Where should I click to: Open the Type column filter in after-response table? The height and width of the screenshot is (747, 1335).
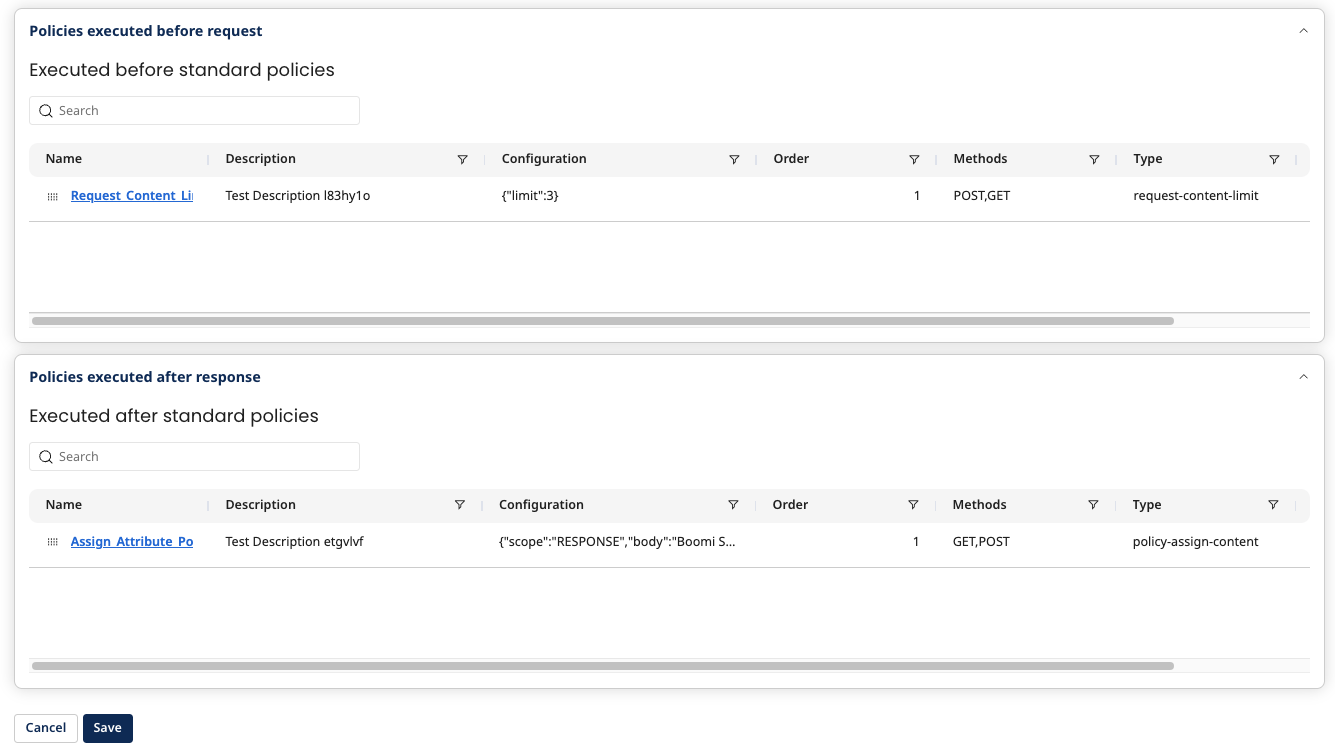click(1273, 505)
